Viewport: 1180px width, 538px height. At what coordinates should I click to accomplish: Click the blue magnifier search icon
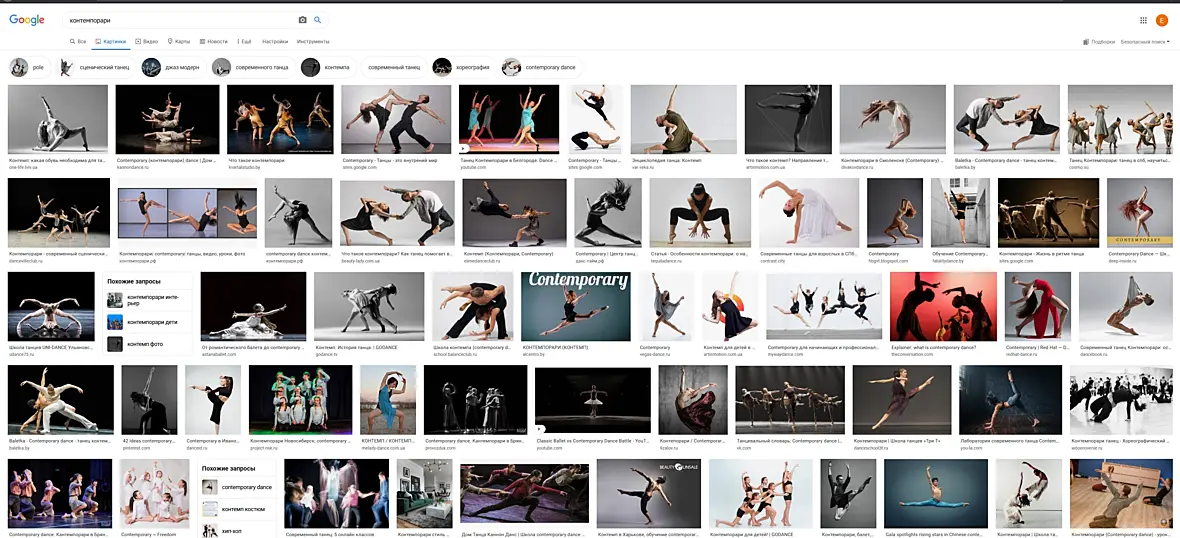click(x=318, y=20)
